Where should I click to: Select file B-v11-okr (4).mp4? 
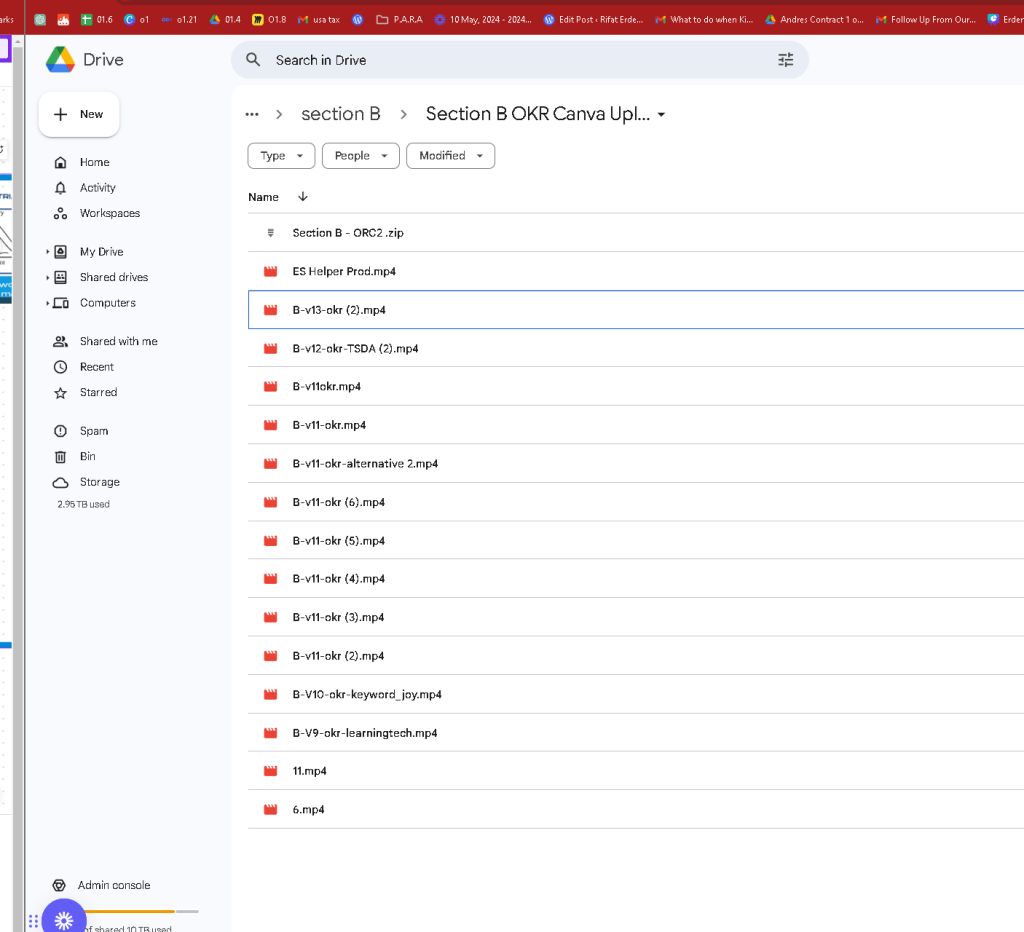[x=636, y=578]
